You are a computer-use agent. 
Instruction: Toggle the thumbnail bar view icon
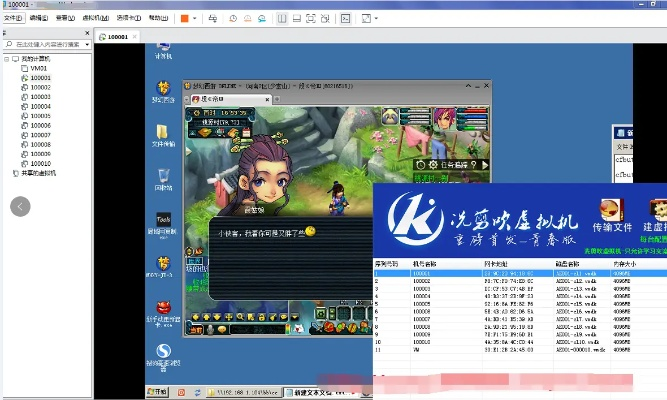click(297, 19)
